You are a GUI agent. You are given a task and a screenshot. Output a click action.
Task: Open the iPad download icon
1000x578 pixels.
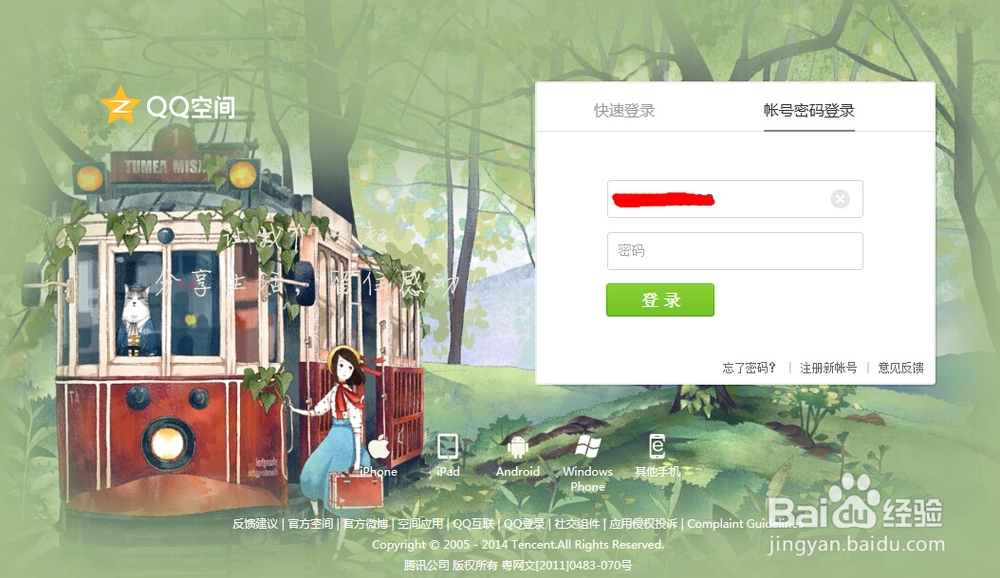pyautogui.click(x=448, y=447)
